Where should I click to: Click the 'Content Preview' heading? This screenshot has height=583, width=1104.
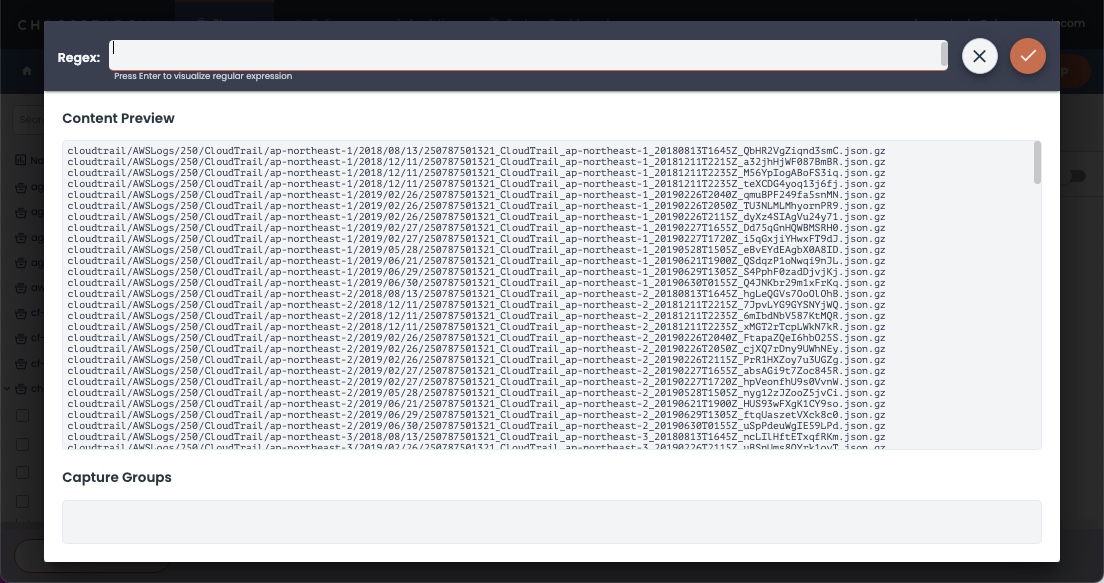(x=118, y=118)
